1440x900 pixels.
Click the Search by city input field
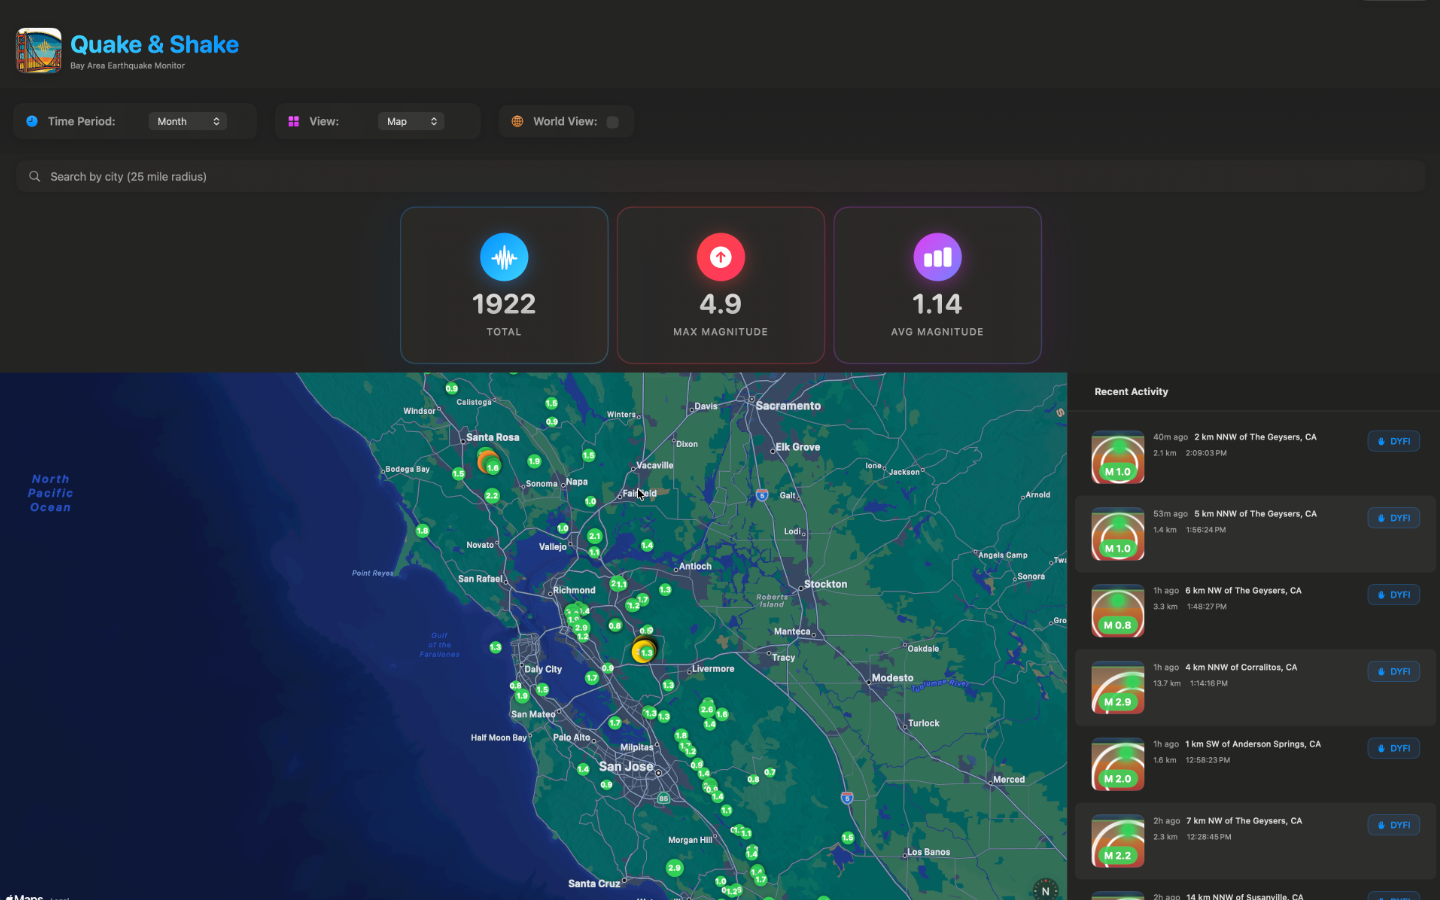720,176
